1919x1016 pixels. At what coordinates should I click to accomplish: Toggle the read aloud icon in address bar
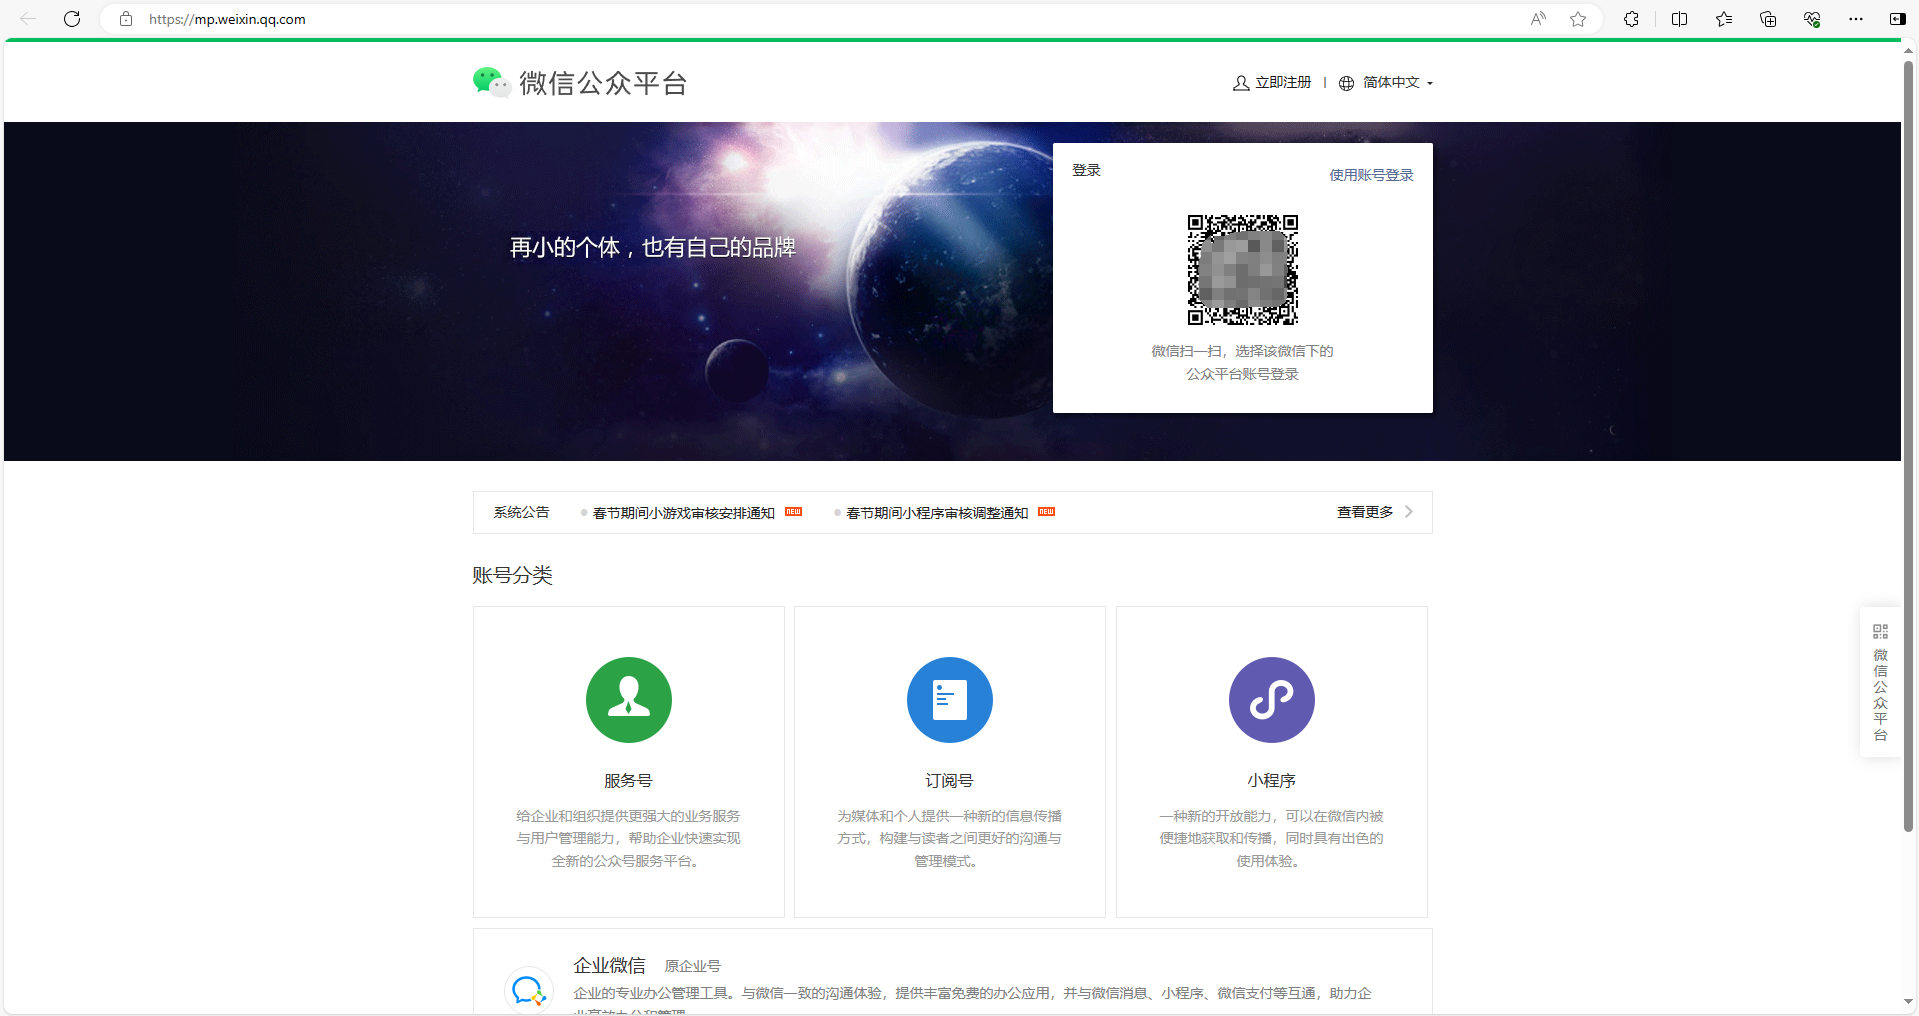[1538, 19]
